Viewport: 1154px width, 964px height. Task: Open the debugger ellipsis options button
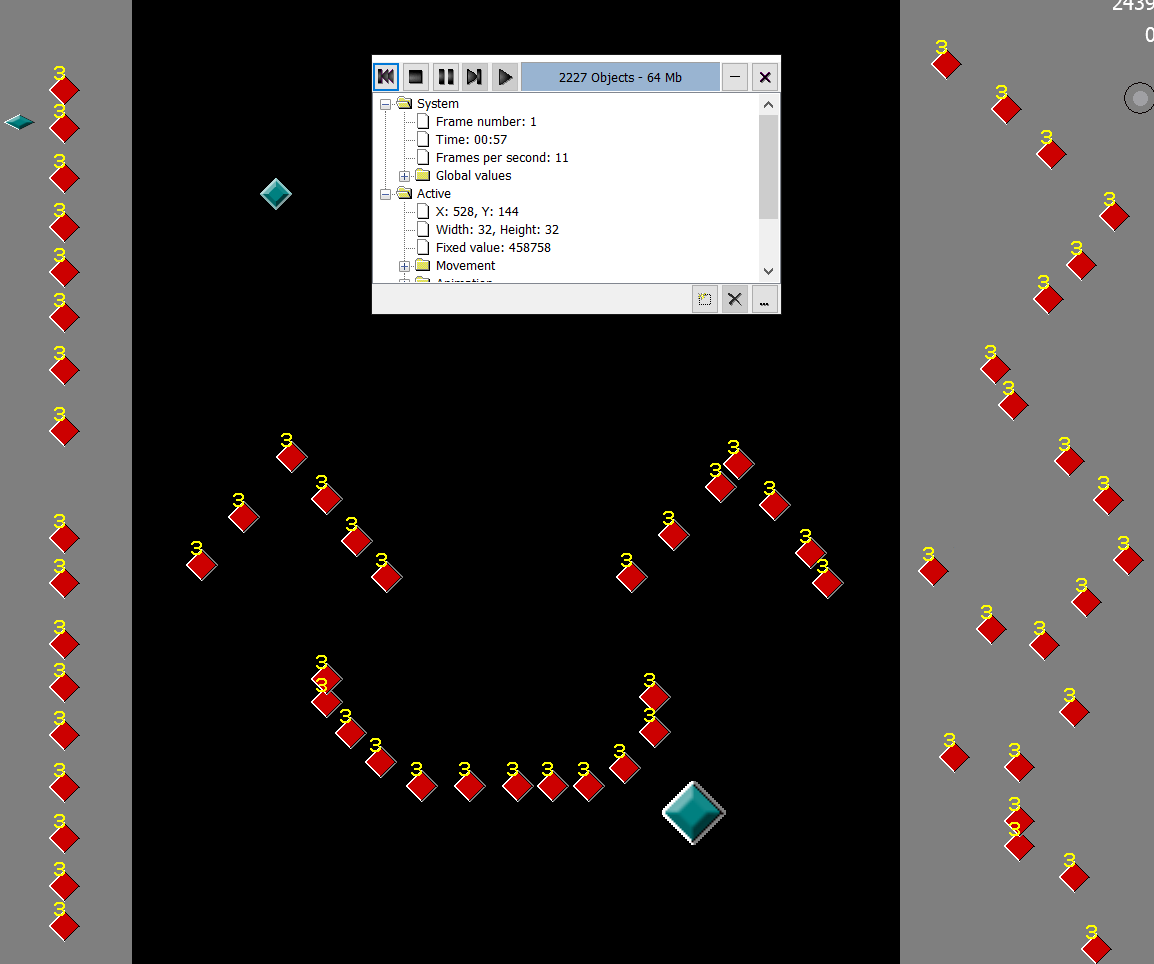click(x=765, y=299)
